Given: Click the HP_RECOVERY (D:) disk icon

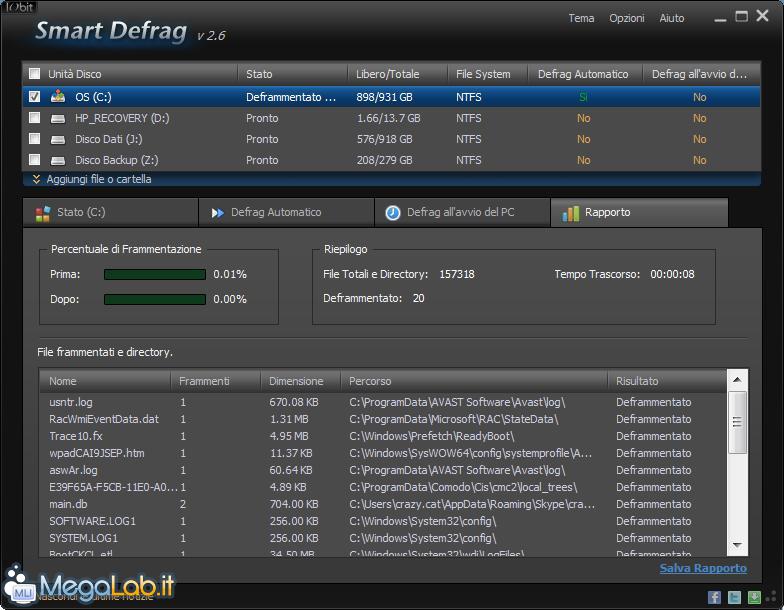Looking at the screenshot, I should click(58, 118).
